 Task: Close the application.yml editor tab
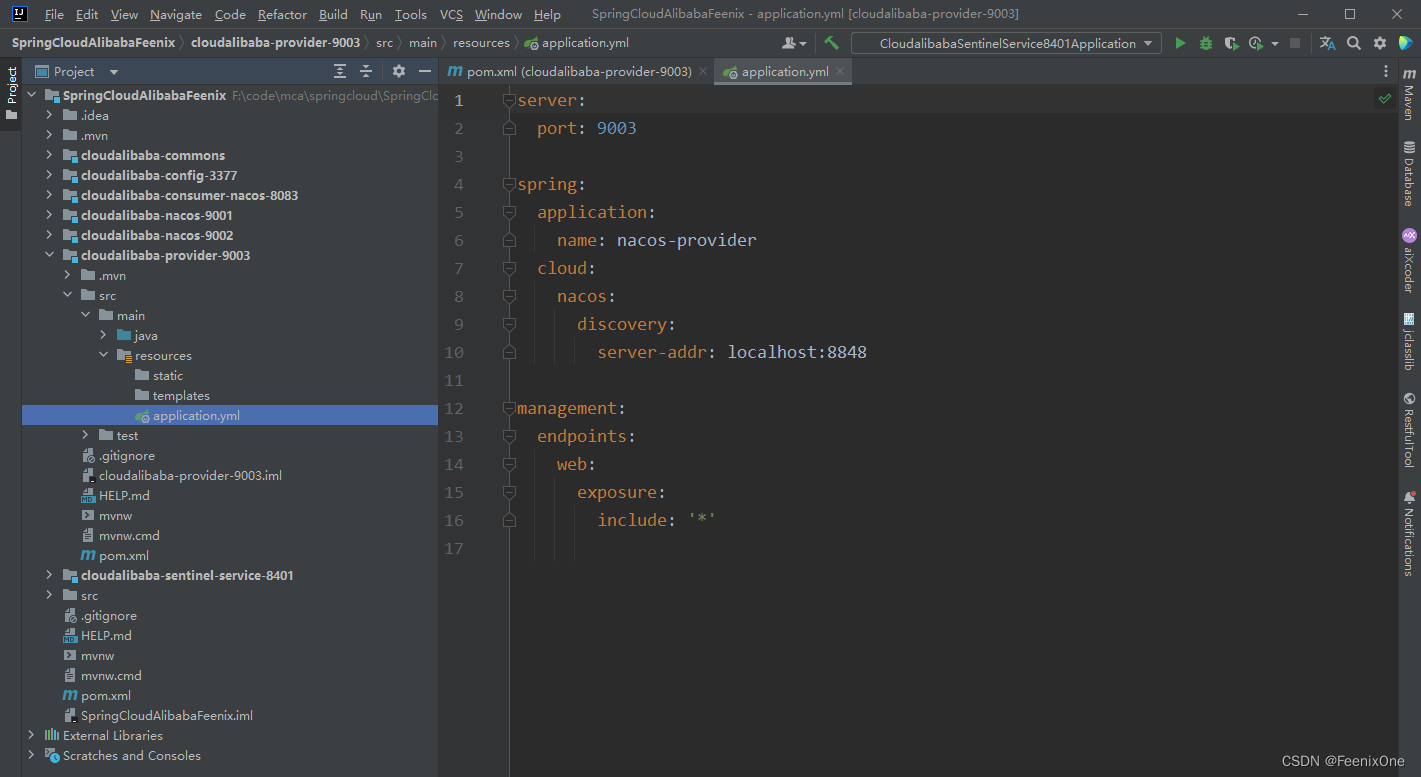pyautogui.click(x=840, y=71)
